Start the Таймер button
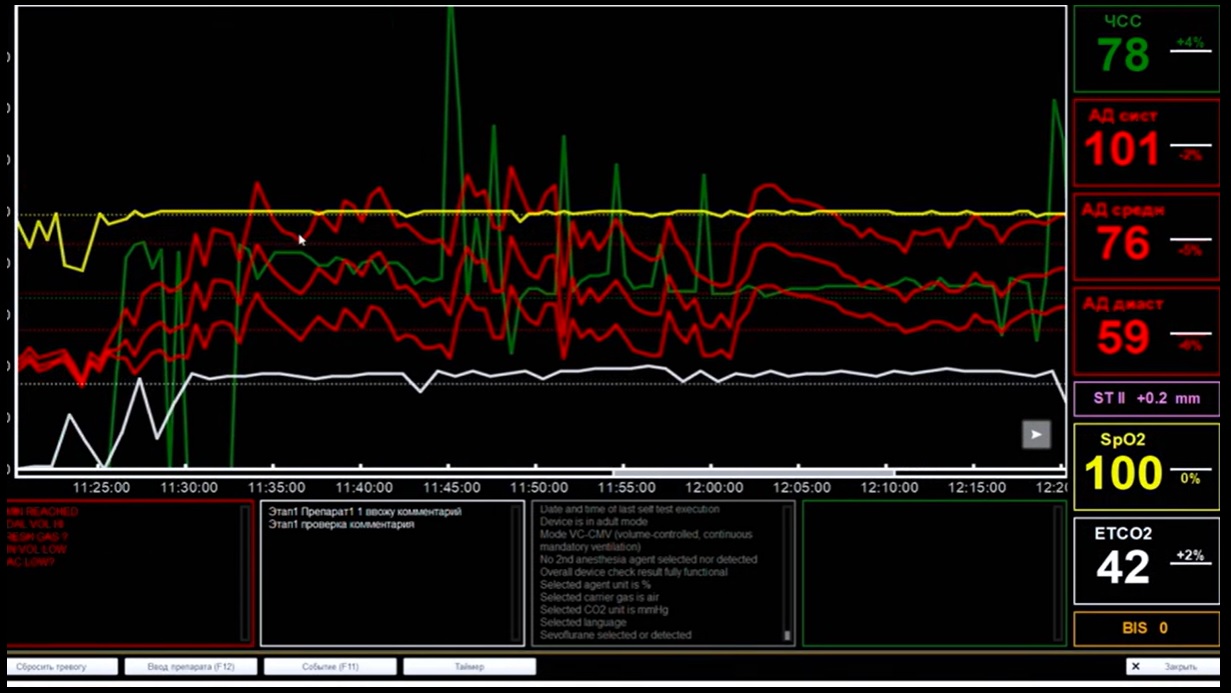 click(469, 666)
